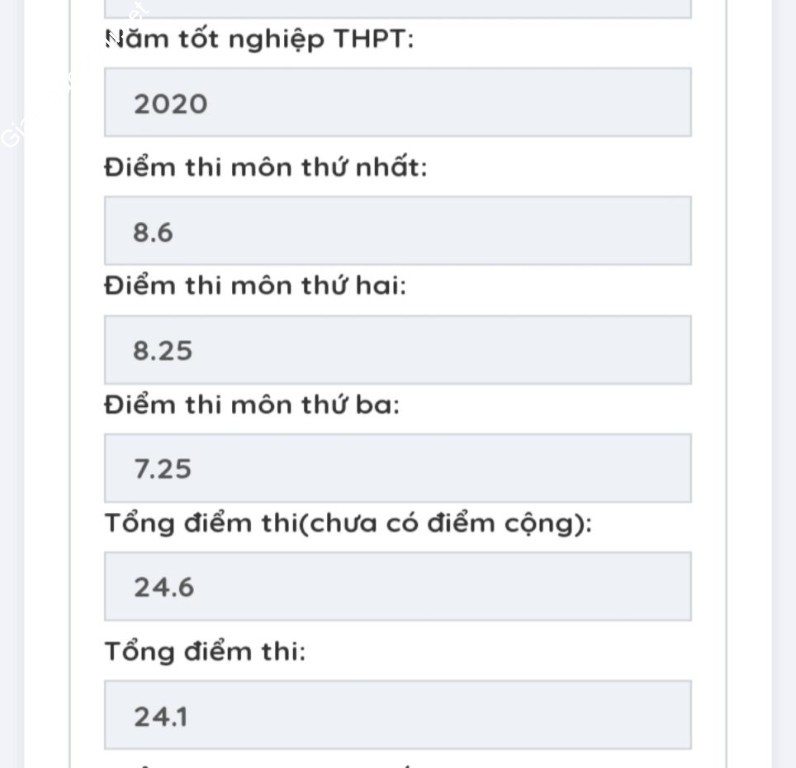Click the second subject score field 8.25
This screenshot has width=796, height=768.
coord(397,350)
